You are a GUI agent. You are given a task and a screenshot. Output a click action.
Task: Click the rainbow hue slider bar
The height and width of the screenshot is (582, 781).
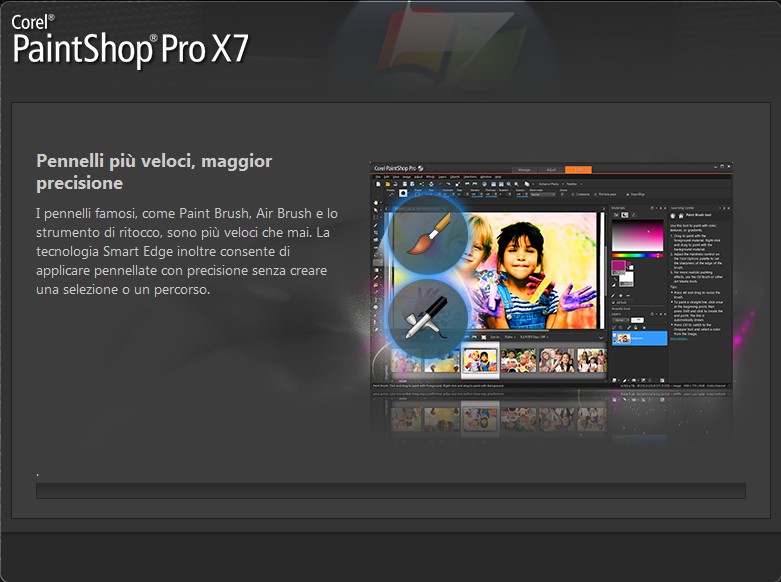pos(637,255)
